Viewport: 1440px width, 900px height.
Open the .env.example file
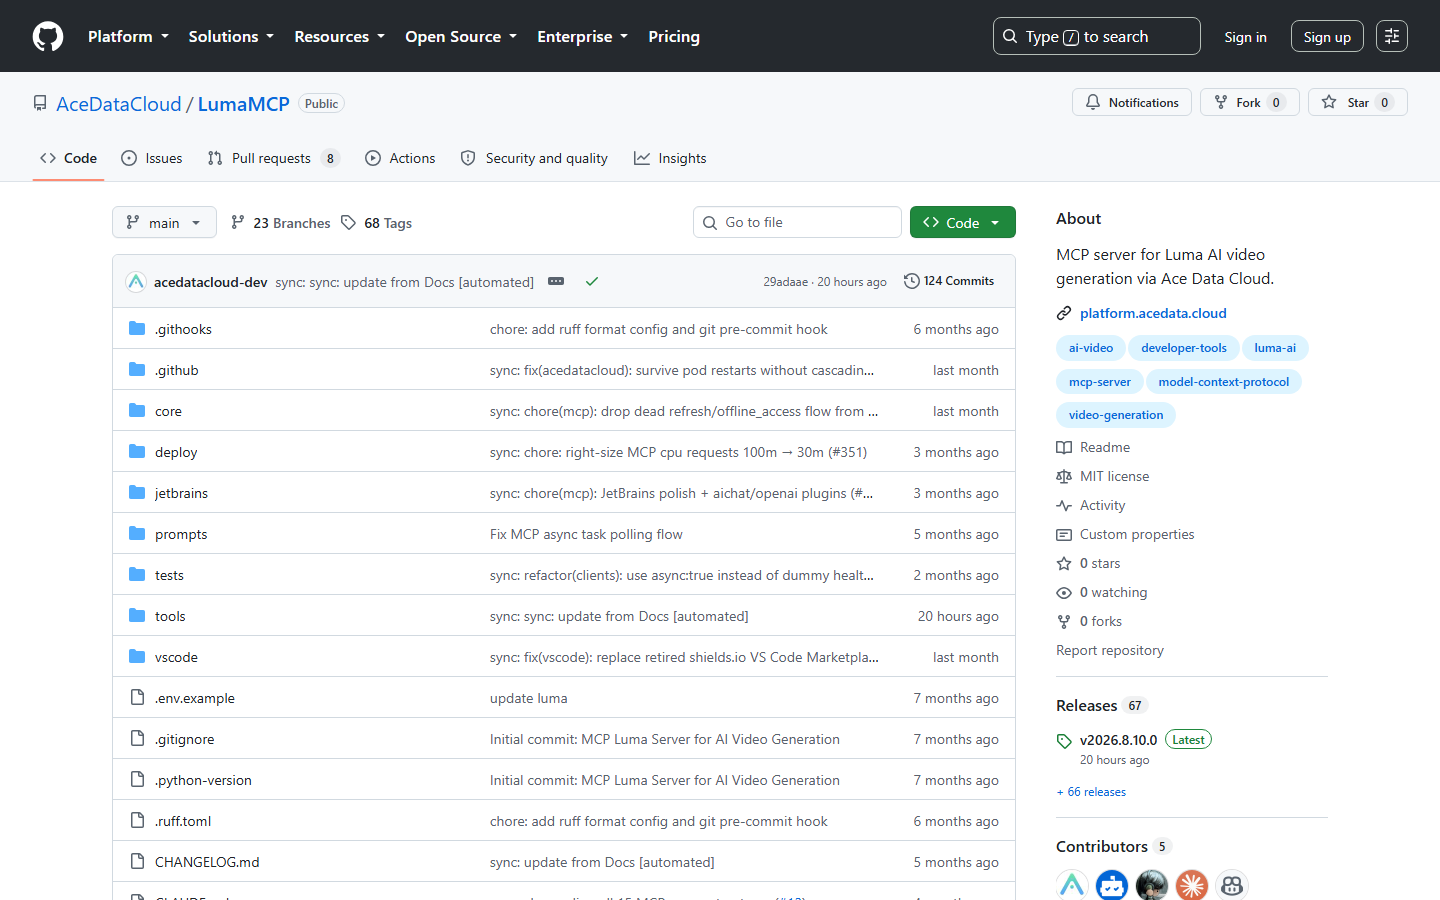pos(195,698)
